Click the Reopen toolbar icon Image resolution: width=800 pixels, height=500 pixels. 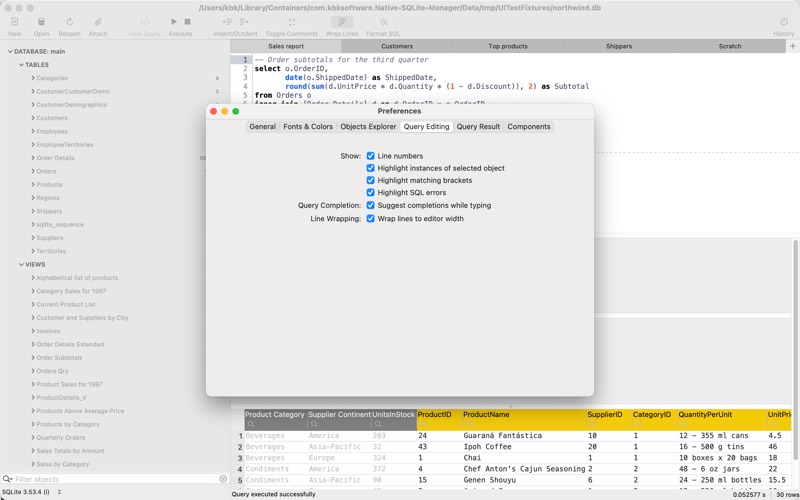[69, 22]
